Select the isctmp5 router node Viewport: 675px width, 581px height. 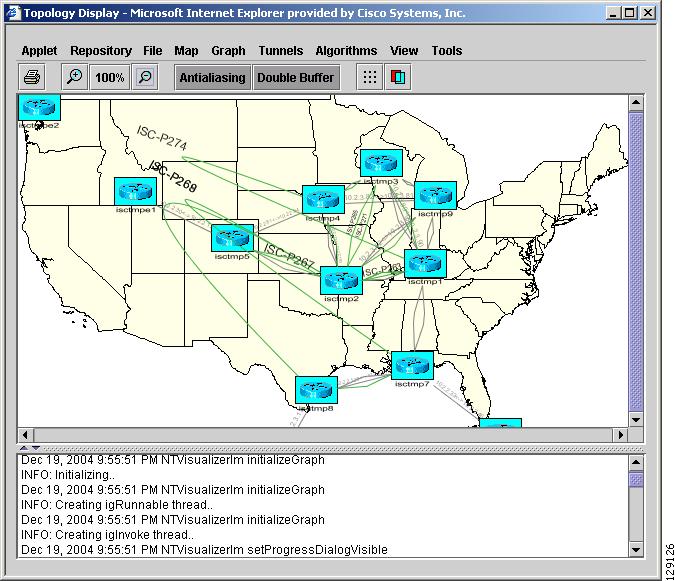click(232, 238)
